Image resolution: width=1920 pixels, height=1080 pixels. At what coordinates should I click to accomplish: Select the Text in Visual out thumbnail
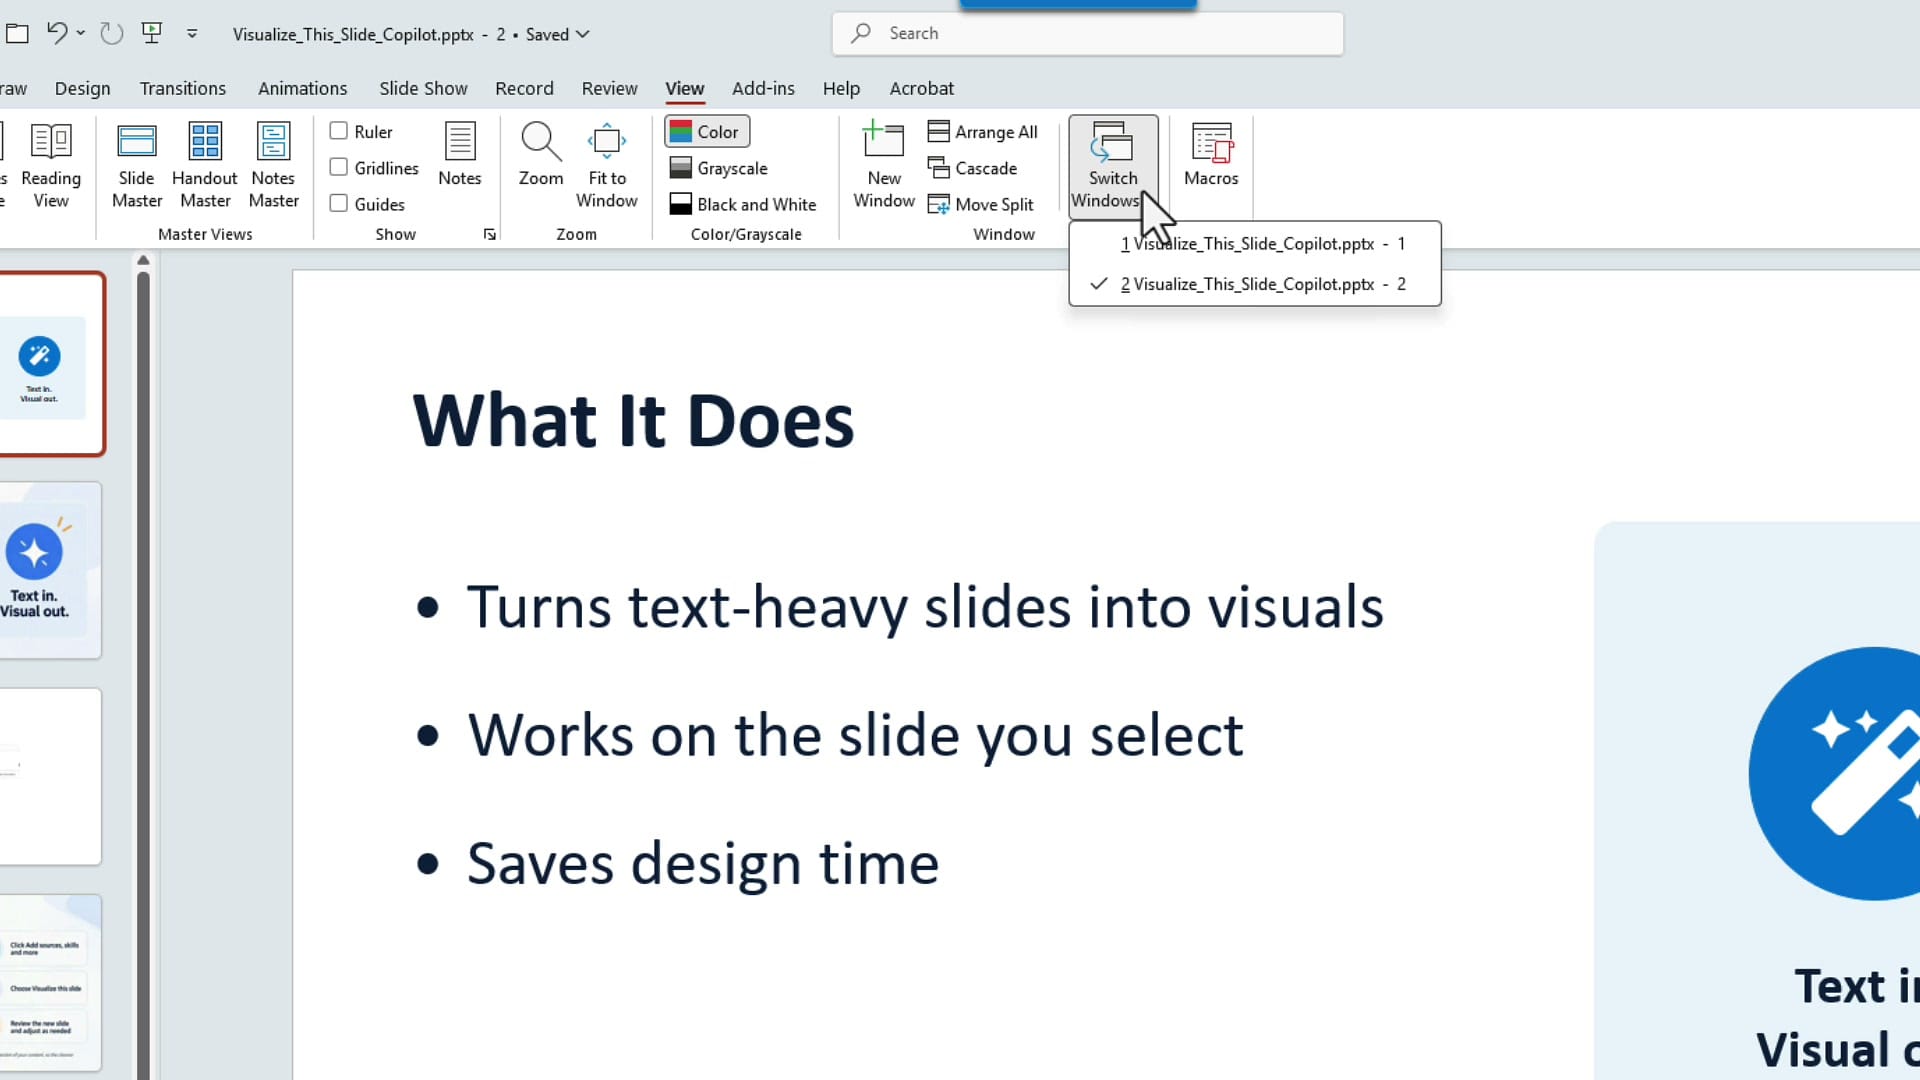pyautogui.click(x=50, y=570)
